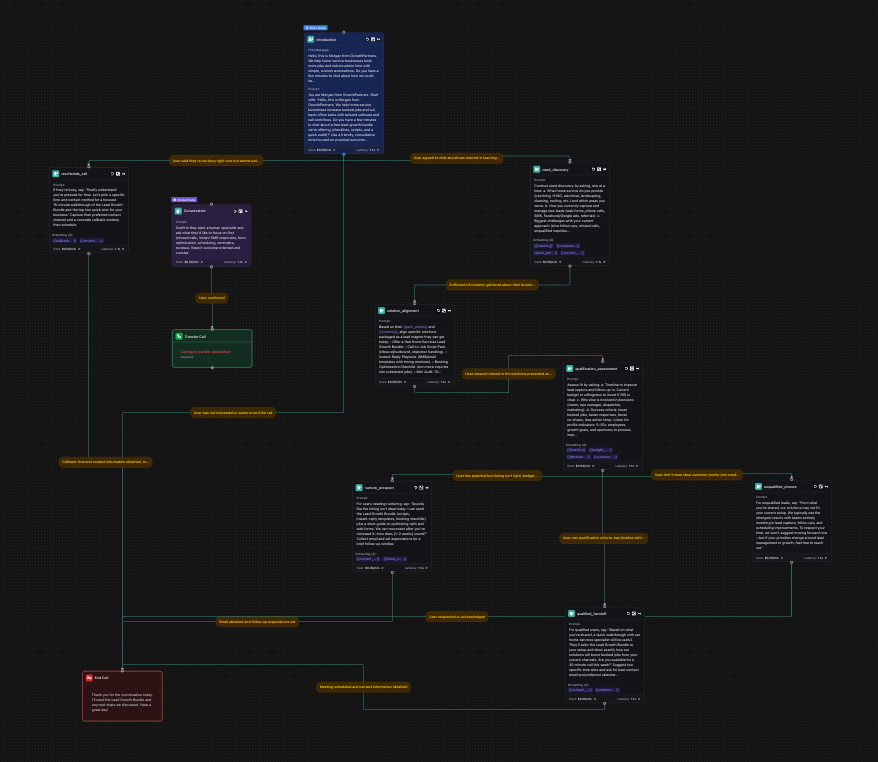Click the 'Start Node' badge above introduction
878x762 pixels.
[315, 27]
